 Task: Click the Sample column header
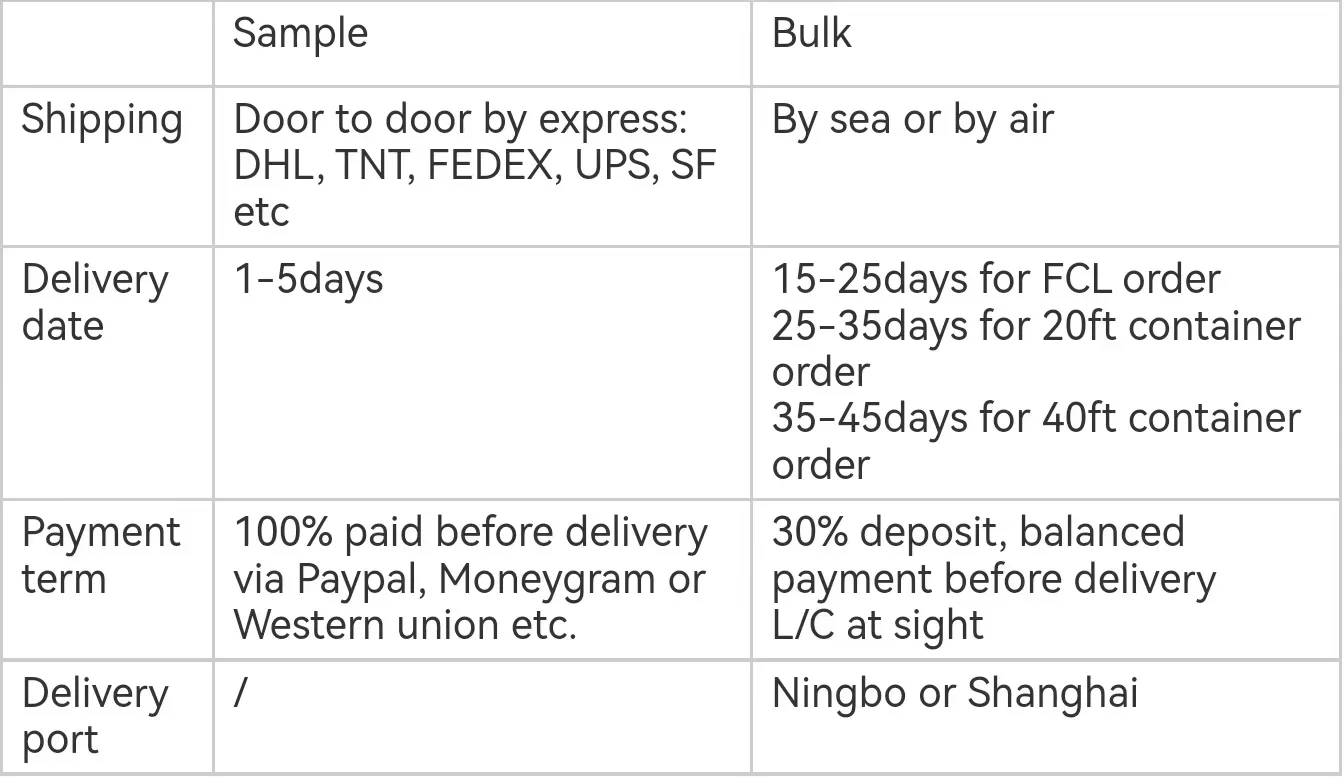tap(300, 34)
